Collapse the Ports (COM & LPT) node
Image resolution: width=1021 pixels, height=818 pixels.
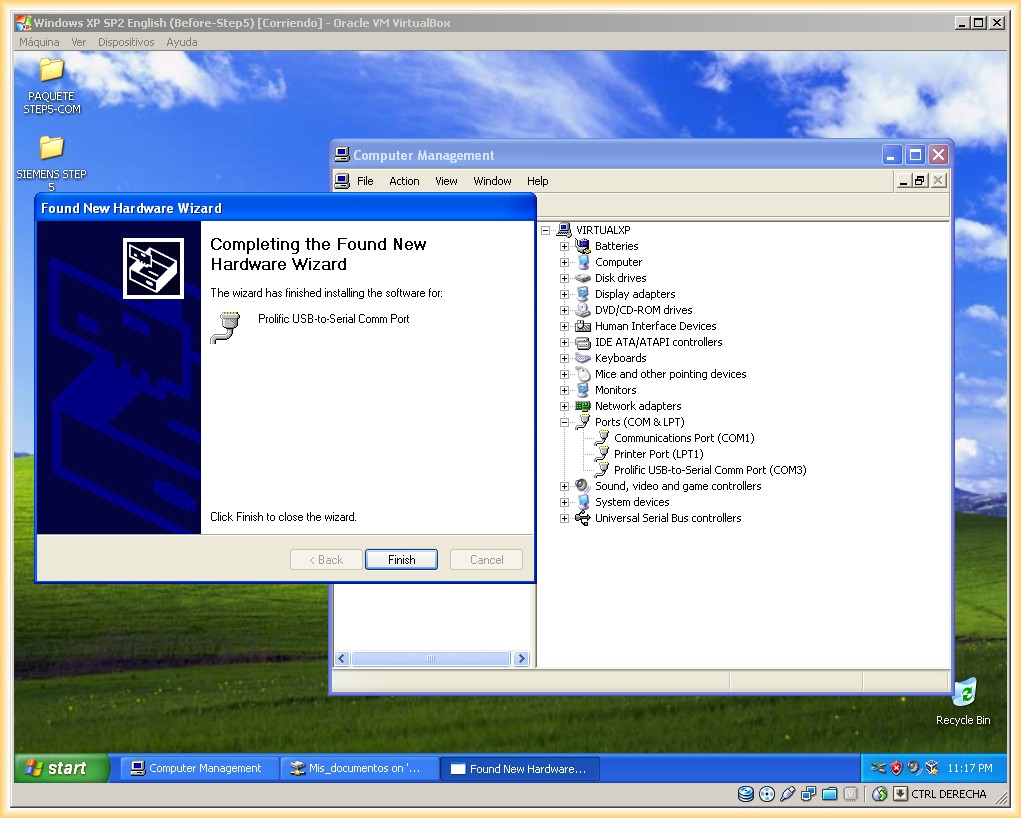(x=564, y=422)
